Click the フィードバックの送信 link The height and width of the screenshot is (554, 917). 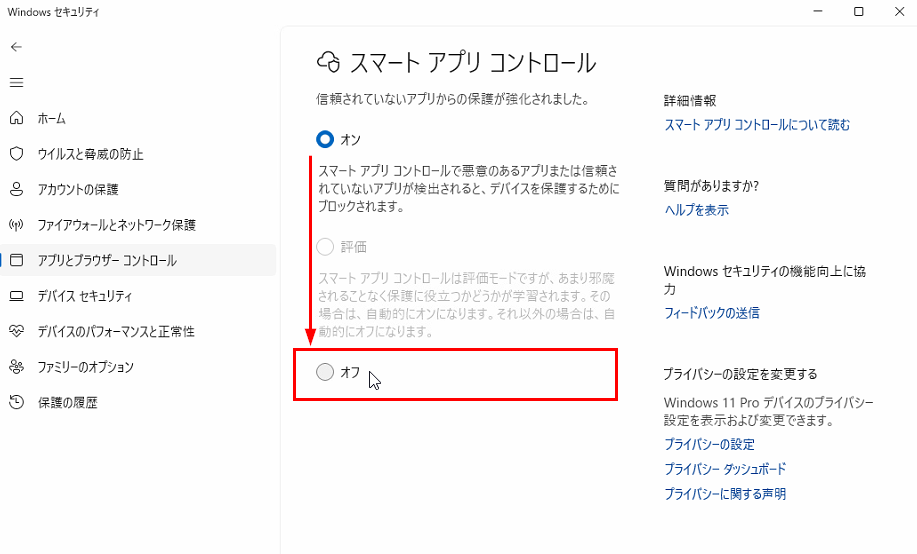tap(711, 313)
